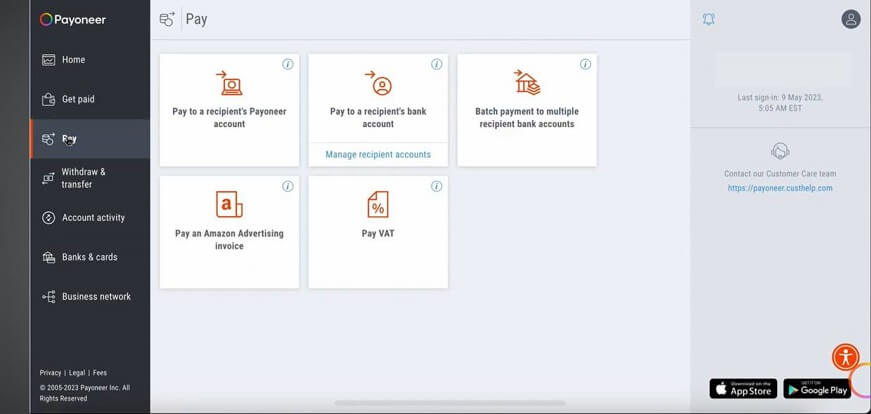Choose the Pay VAT option
871x414 pixels.
click(x=378, y=232)
